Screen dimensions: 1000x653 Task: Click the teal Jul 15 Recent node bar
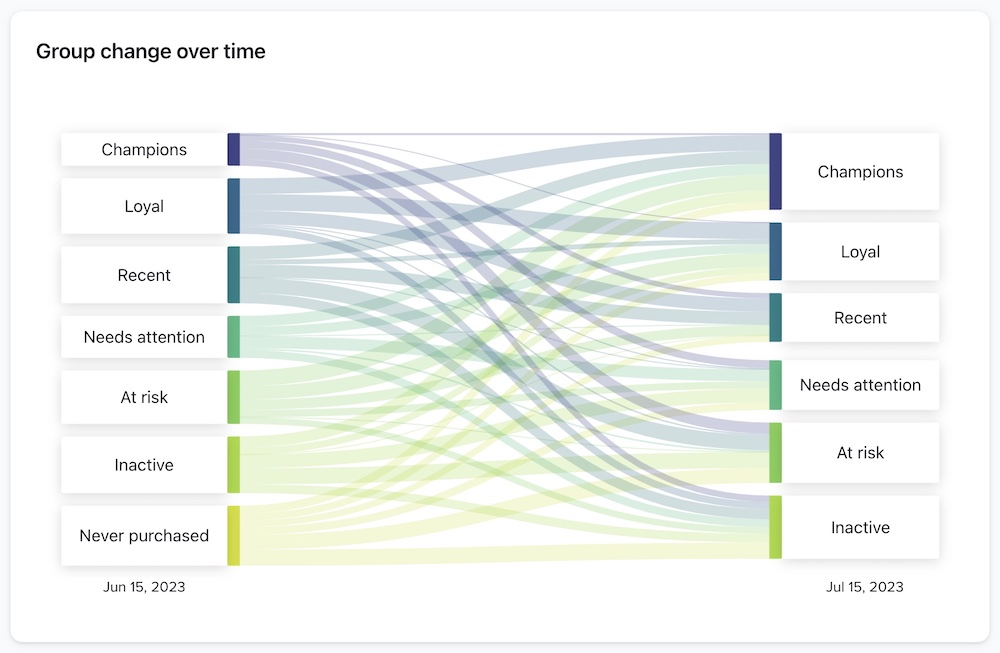775,318
